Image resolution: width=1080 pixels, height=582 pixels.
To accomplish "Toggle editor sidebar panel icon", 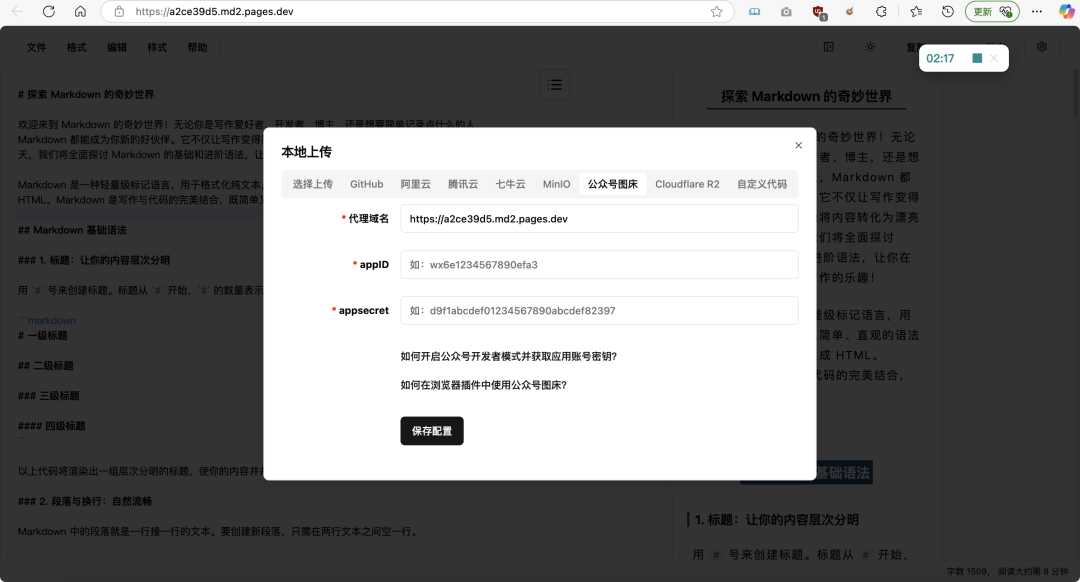I will (x=829, y=47).
